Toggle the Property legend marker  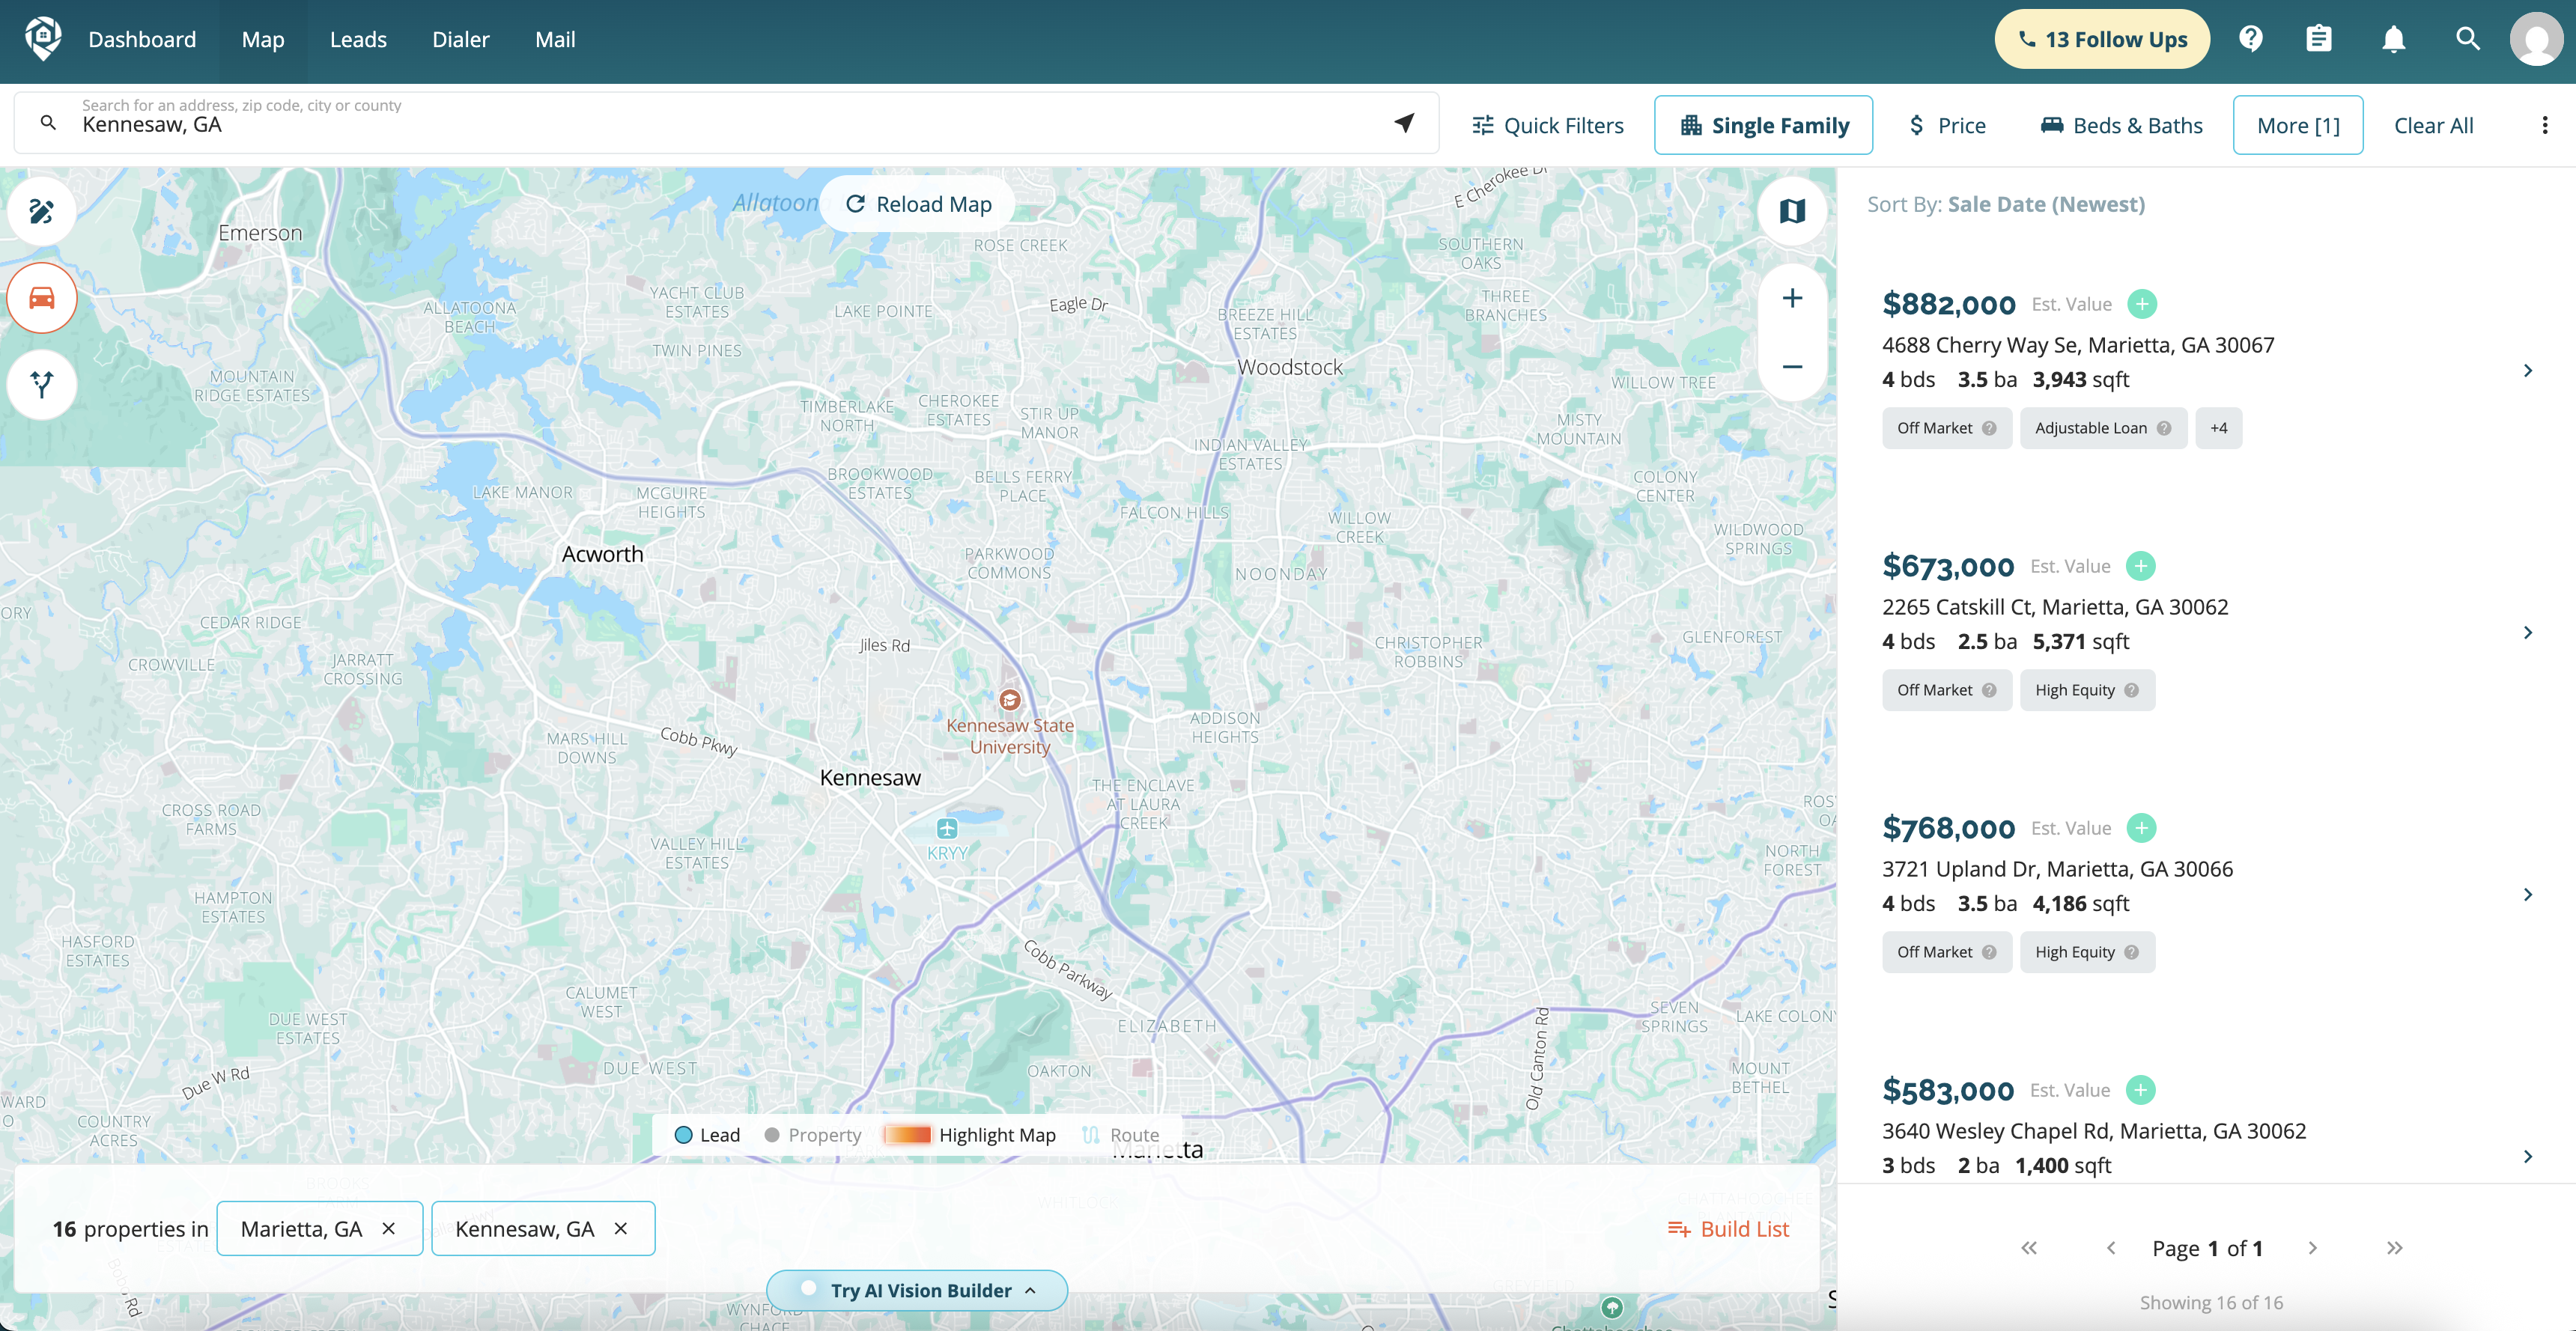pos(772,1135)
